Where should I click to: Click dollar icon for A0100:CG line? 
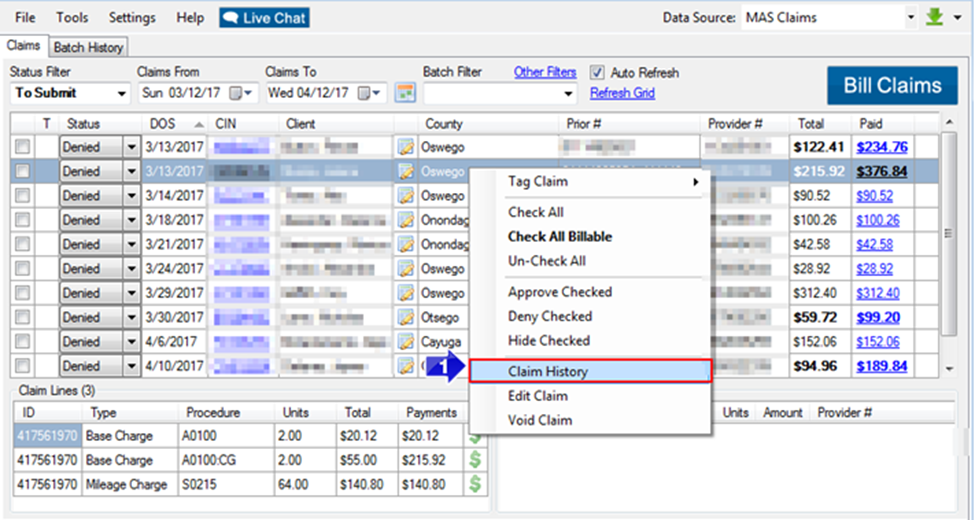pyautogui.click(x=475, y=460)
